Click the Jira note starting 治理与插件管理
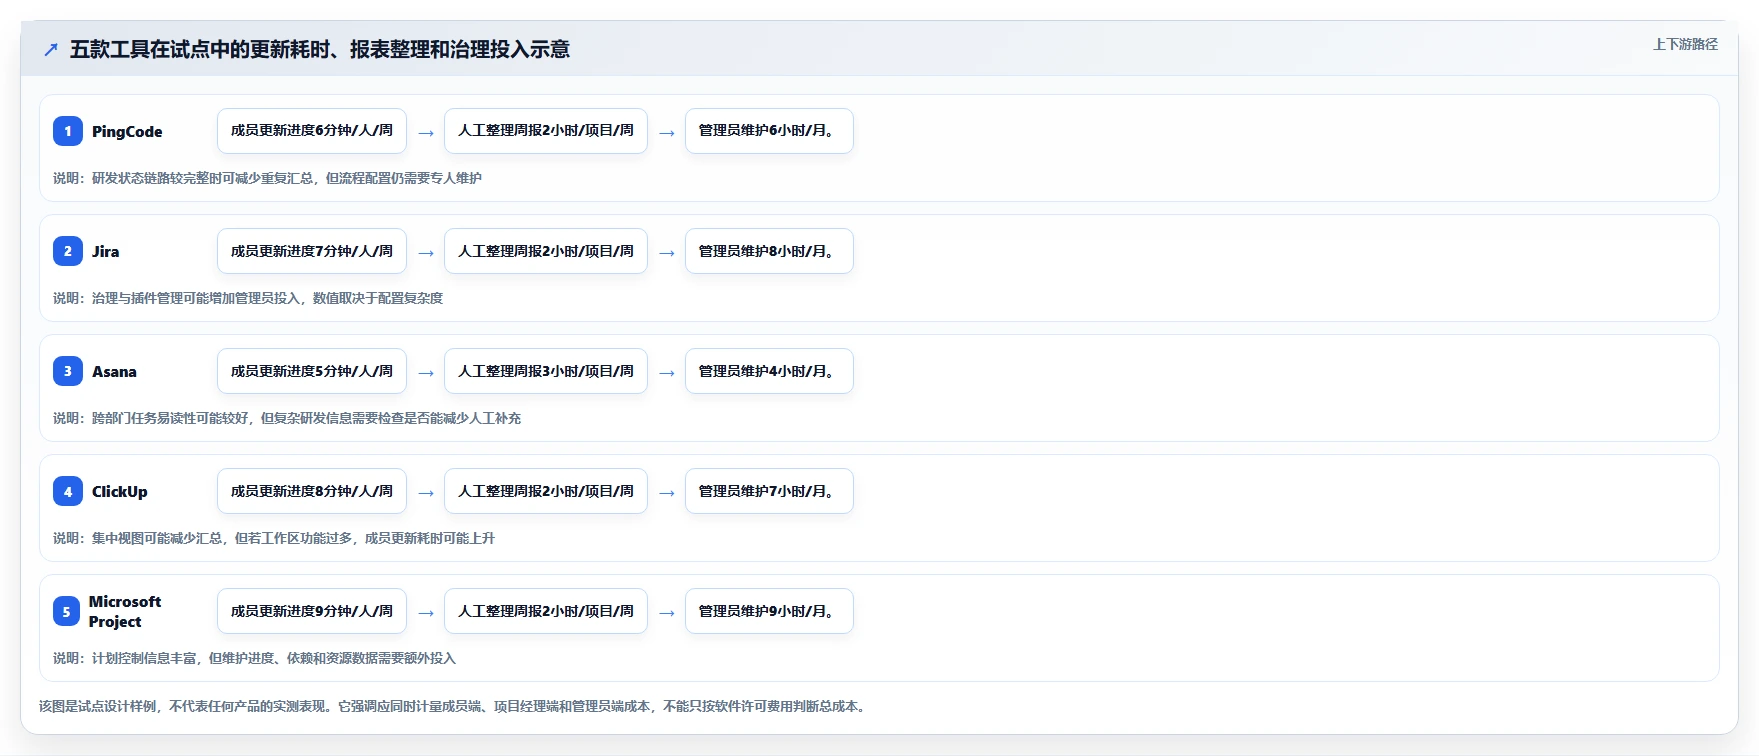This screenshot has width=1759, height=756. click(248, 298)
